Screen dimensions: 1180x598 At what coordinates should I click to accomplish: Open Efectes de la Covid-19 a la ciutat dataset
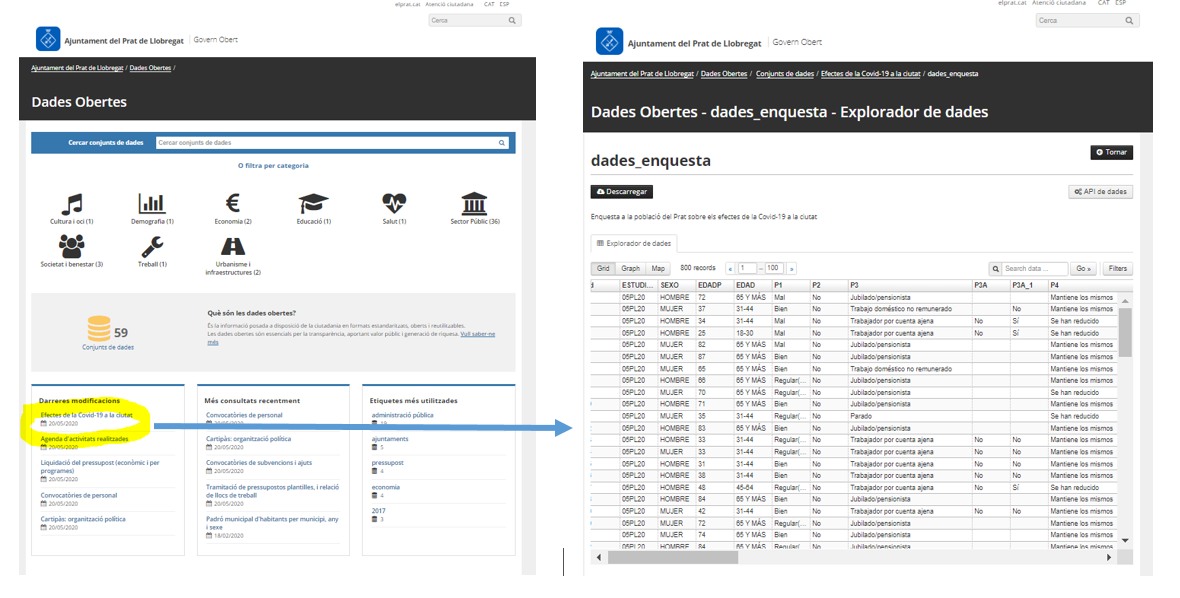click(x=86, y=414)
